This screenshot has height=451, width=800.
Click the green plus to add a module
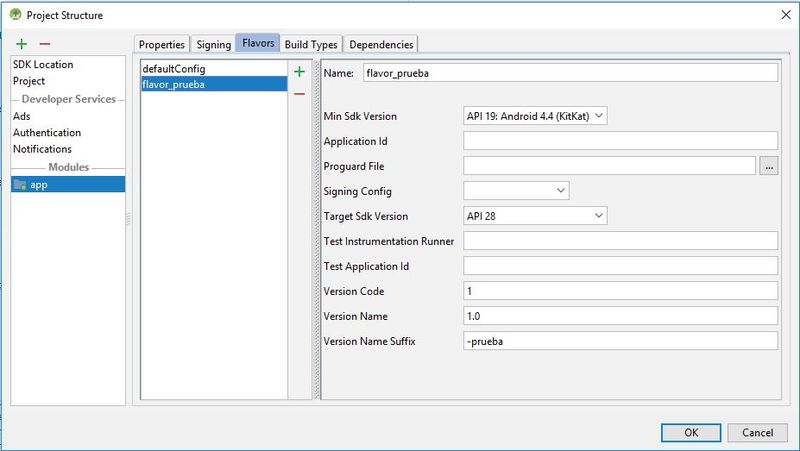point(21,44)
